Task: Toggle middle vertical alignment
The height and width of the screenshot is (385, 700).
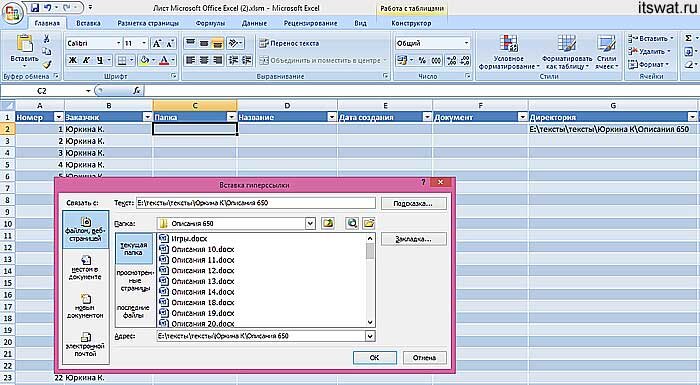Action: click(x=204, y=43)
